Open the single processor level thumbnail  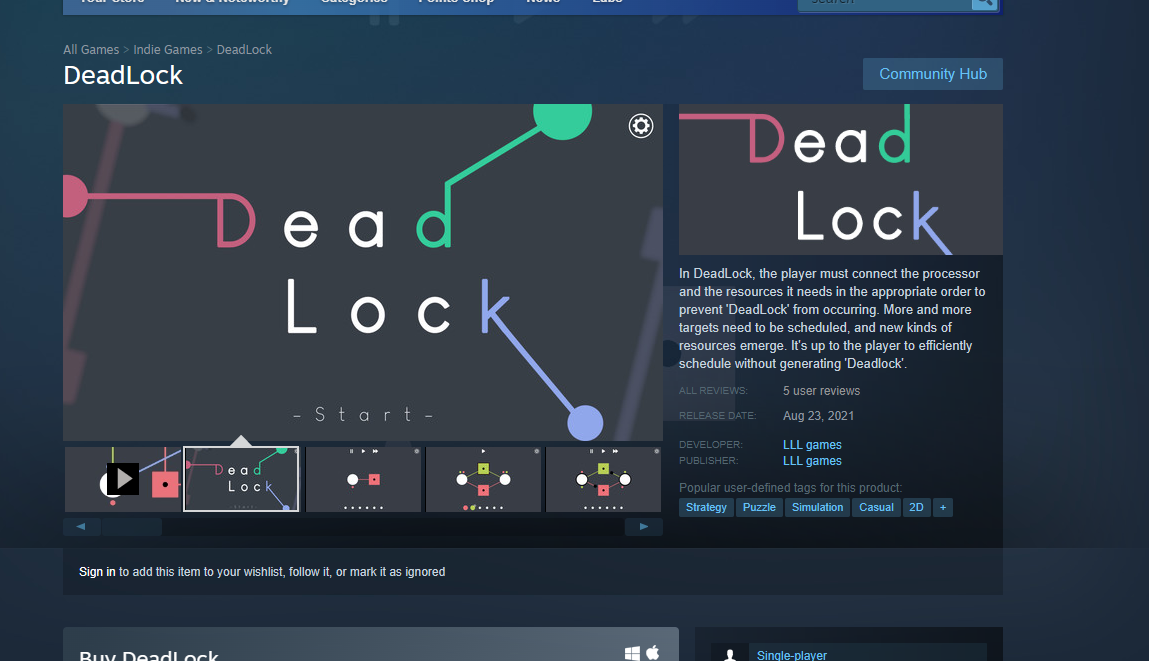363,479
